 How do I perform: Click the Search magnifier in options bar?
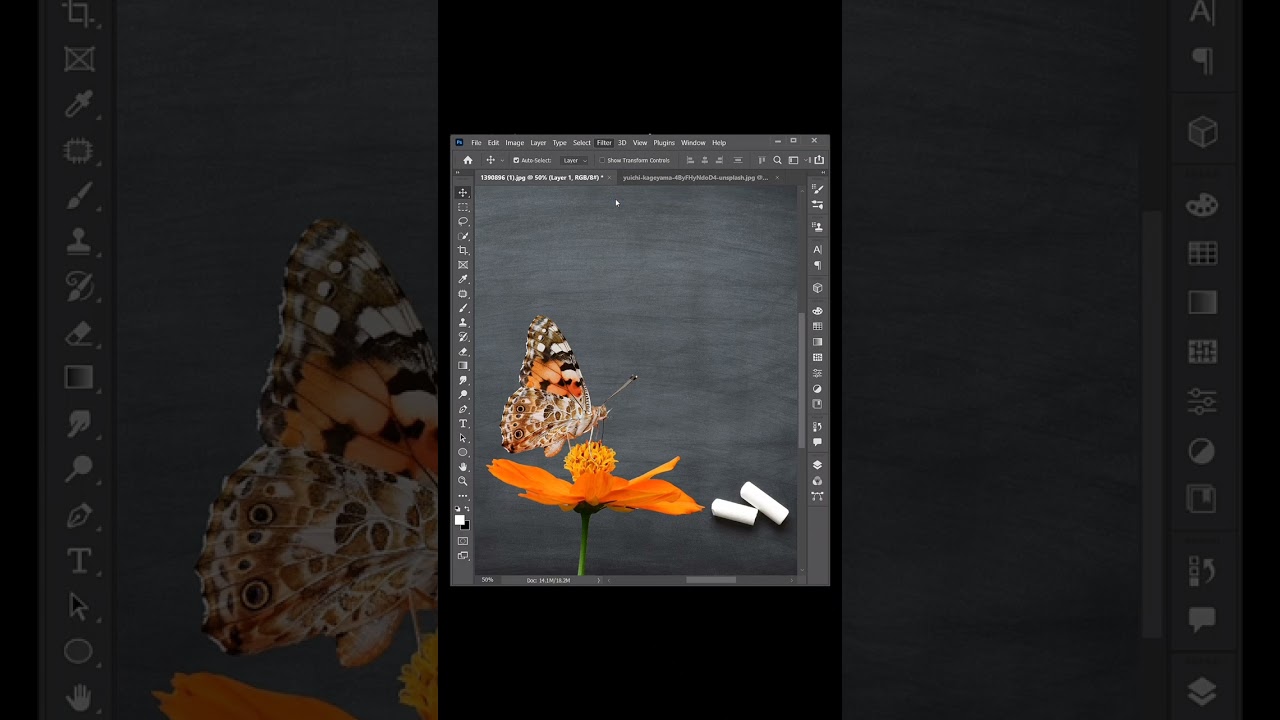pos(777,160)
